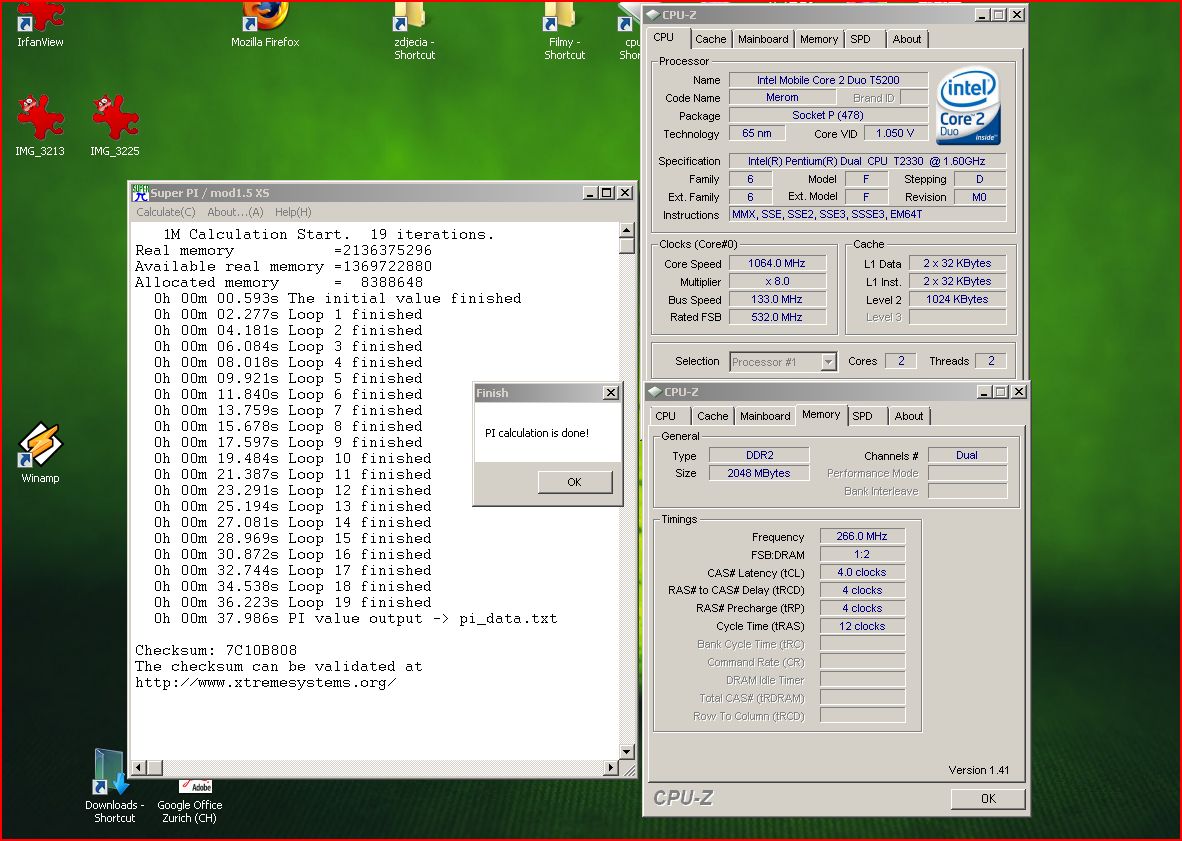
Task: Click the Rated FSB value 532.0 MHz
Action: pyautogui.click(x=776, y=317)
